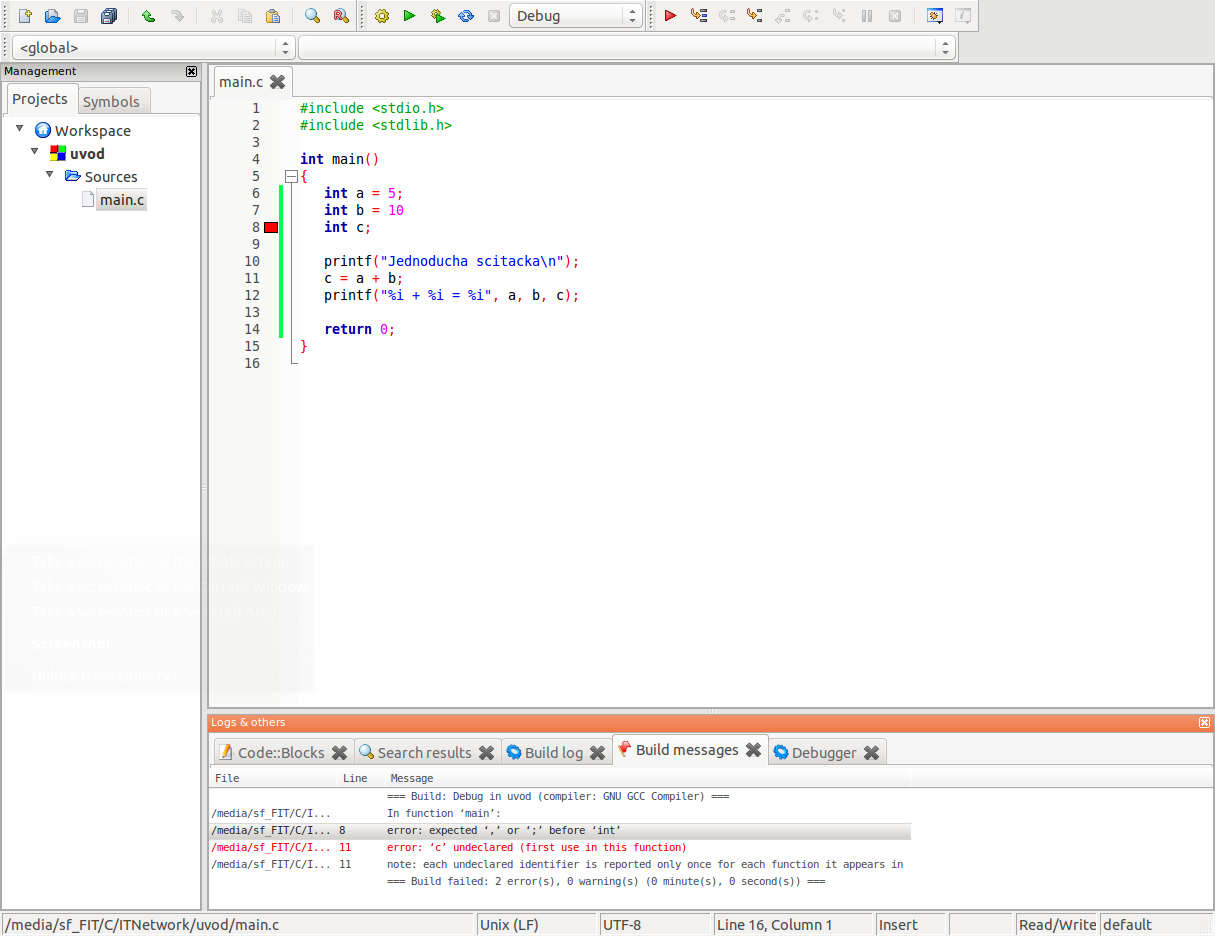1215x936 pixels.
Task: Toggle the breakpoint marker on line 8
Action: (270, 227)
